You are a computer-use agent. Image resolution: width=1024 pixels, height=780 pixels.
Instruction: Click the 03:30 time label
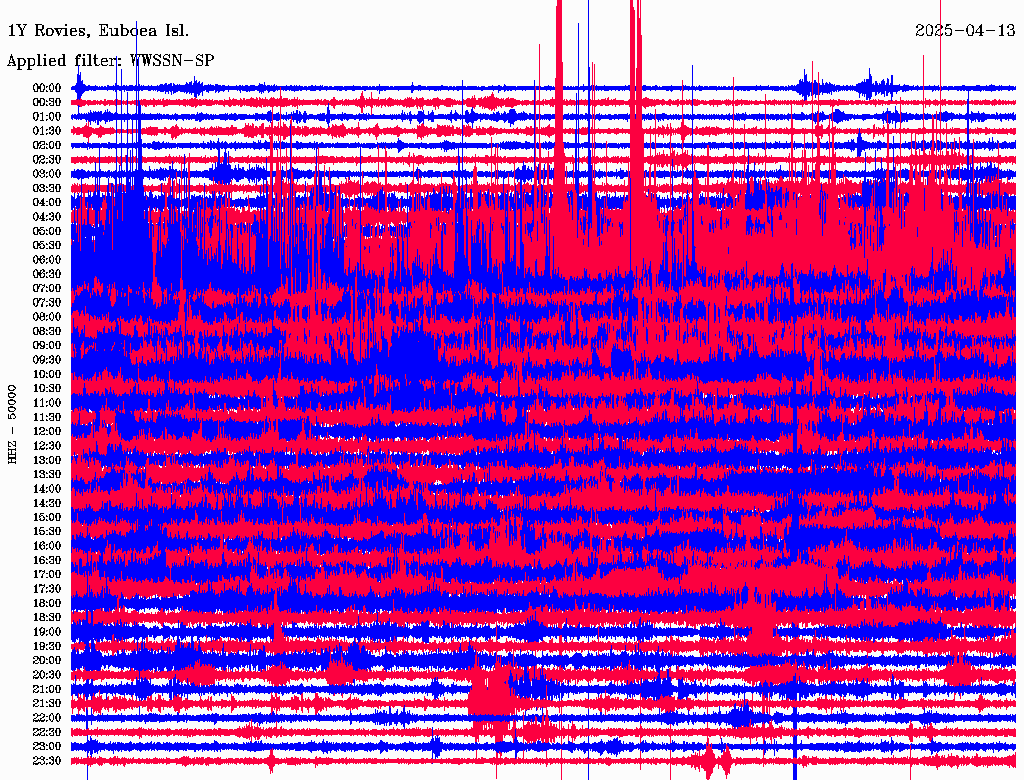click(x=47, y=188)
